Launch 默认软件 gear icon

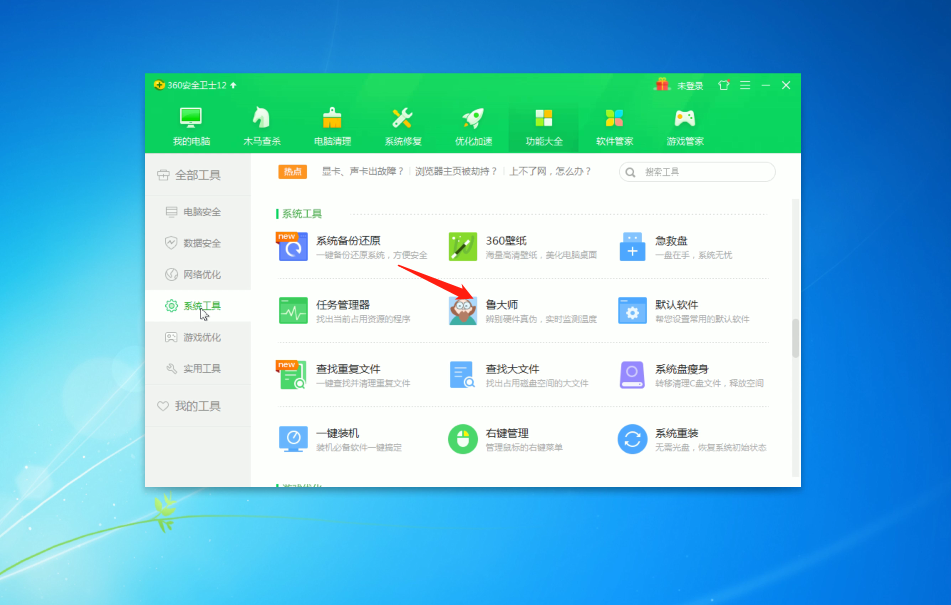tap(632, 311)
